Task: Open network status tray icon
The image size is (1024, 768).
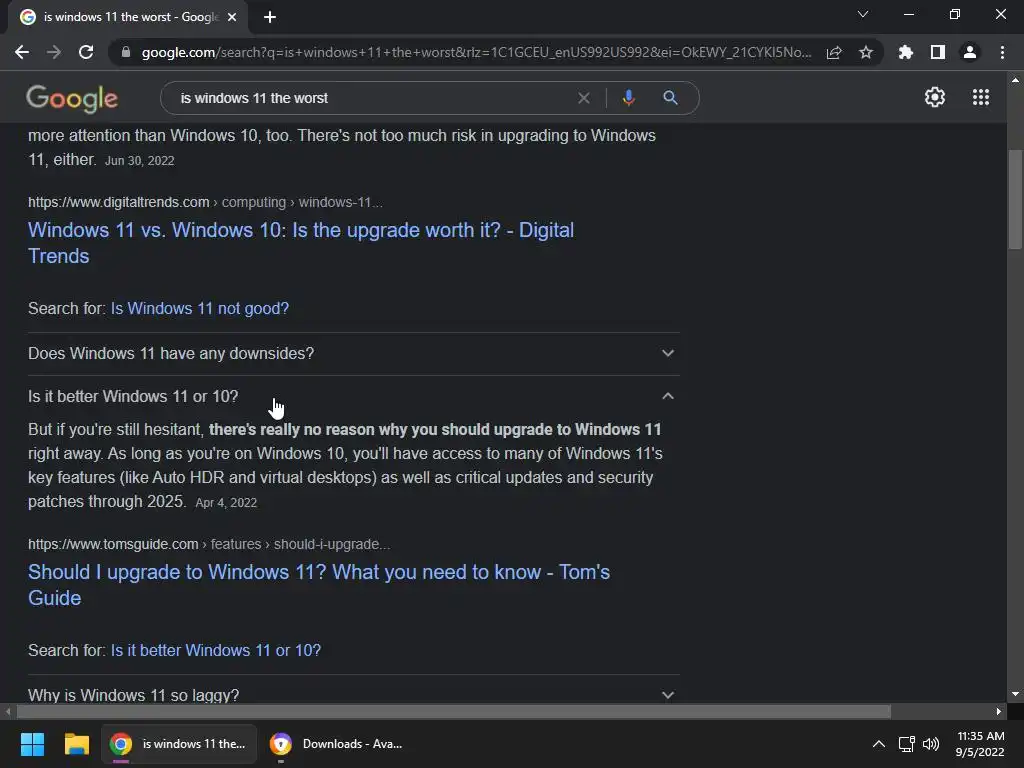Action: click(906, 744)
